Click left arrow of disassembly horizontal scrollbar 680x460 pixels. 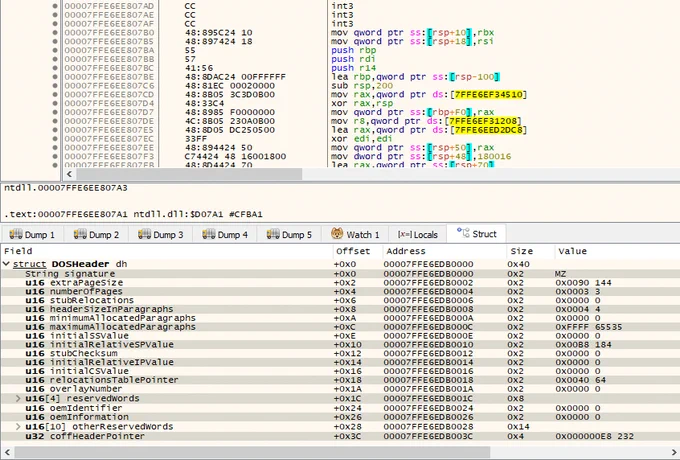pyautogui.click(x=69, y=174)
